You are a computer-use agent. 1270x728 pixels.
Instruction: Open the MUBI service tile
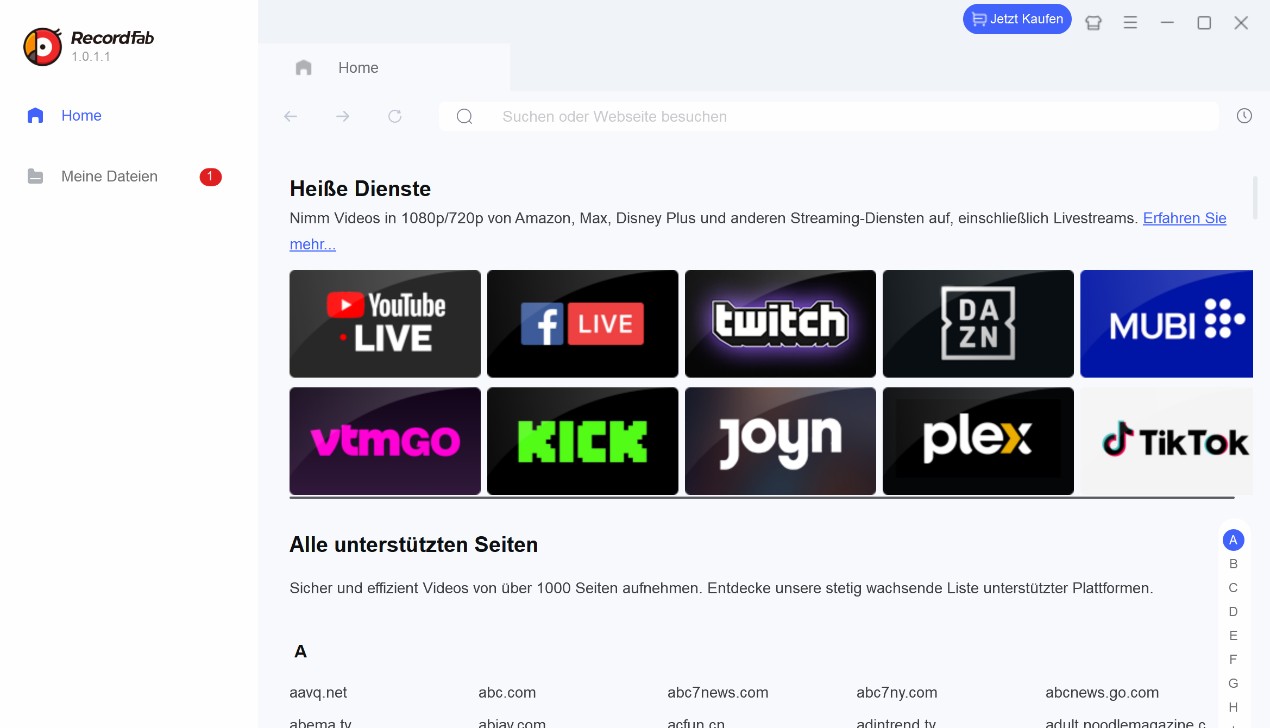[x=1166, y=324]
